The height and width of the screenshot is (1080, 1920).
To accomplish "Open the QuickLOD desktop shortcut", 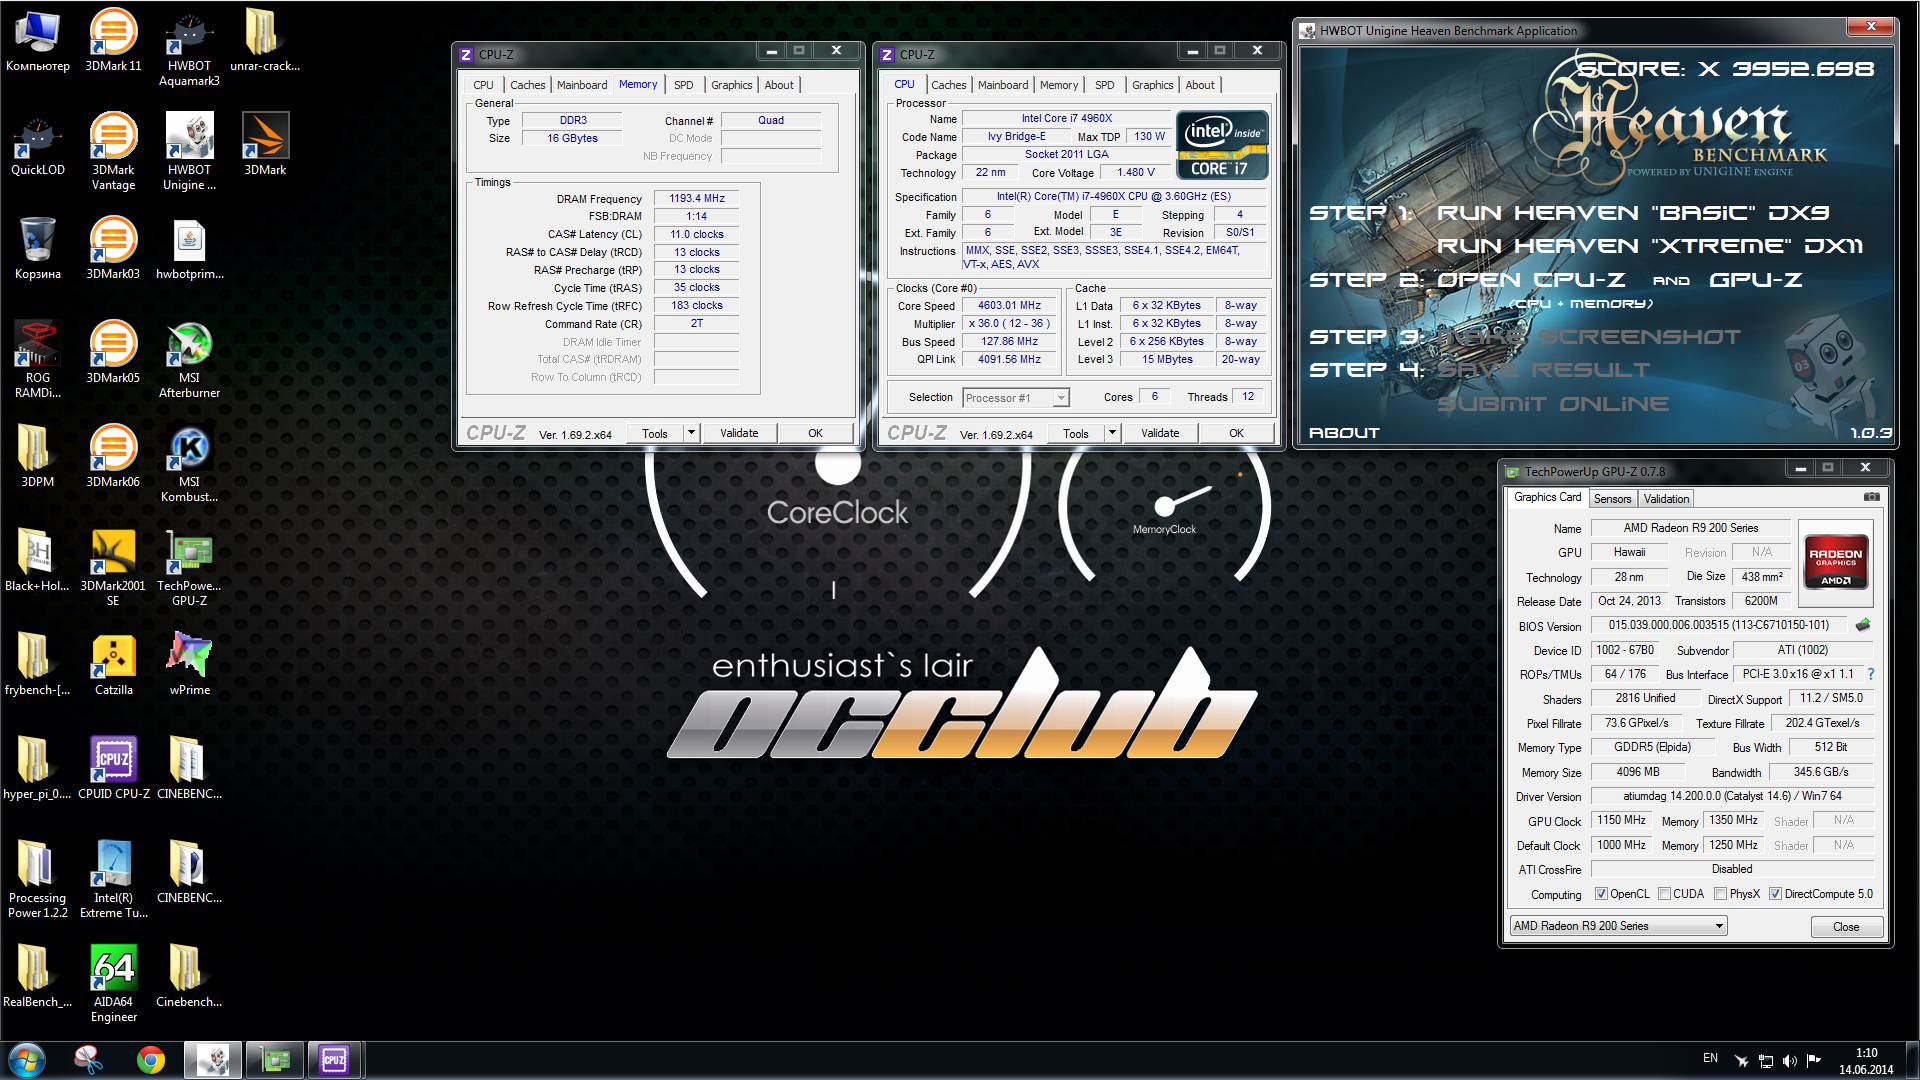I will click(x=38, y=145).
